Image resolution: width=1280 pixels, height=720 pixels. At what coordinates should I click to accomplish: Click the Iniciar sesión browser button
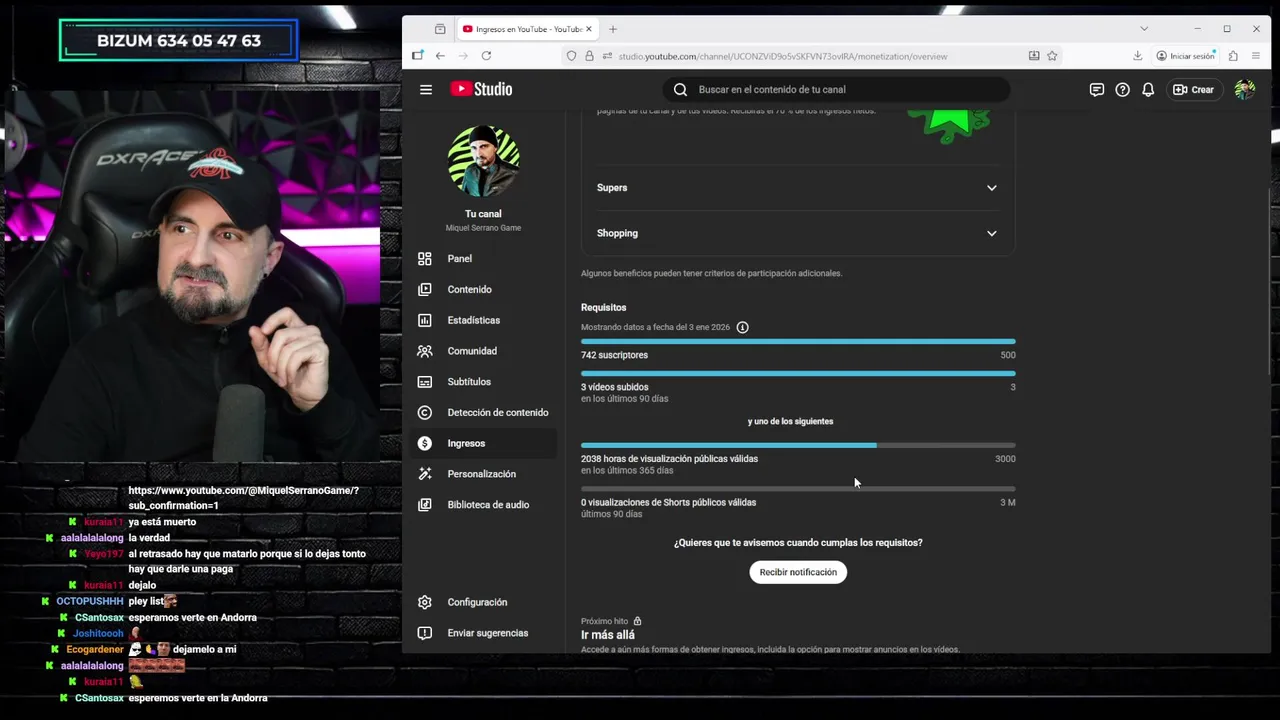(x=1185, y=56)
